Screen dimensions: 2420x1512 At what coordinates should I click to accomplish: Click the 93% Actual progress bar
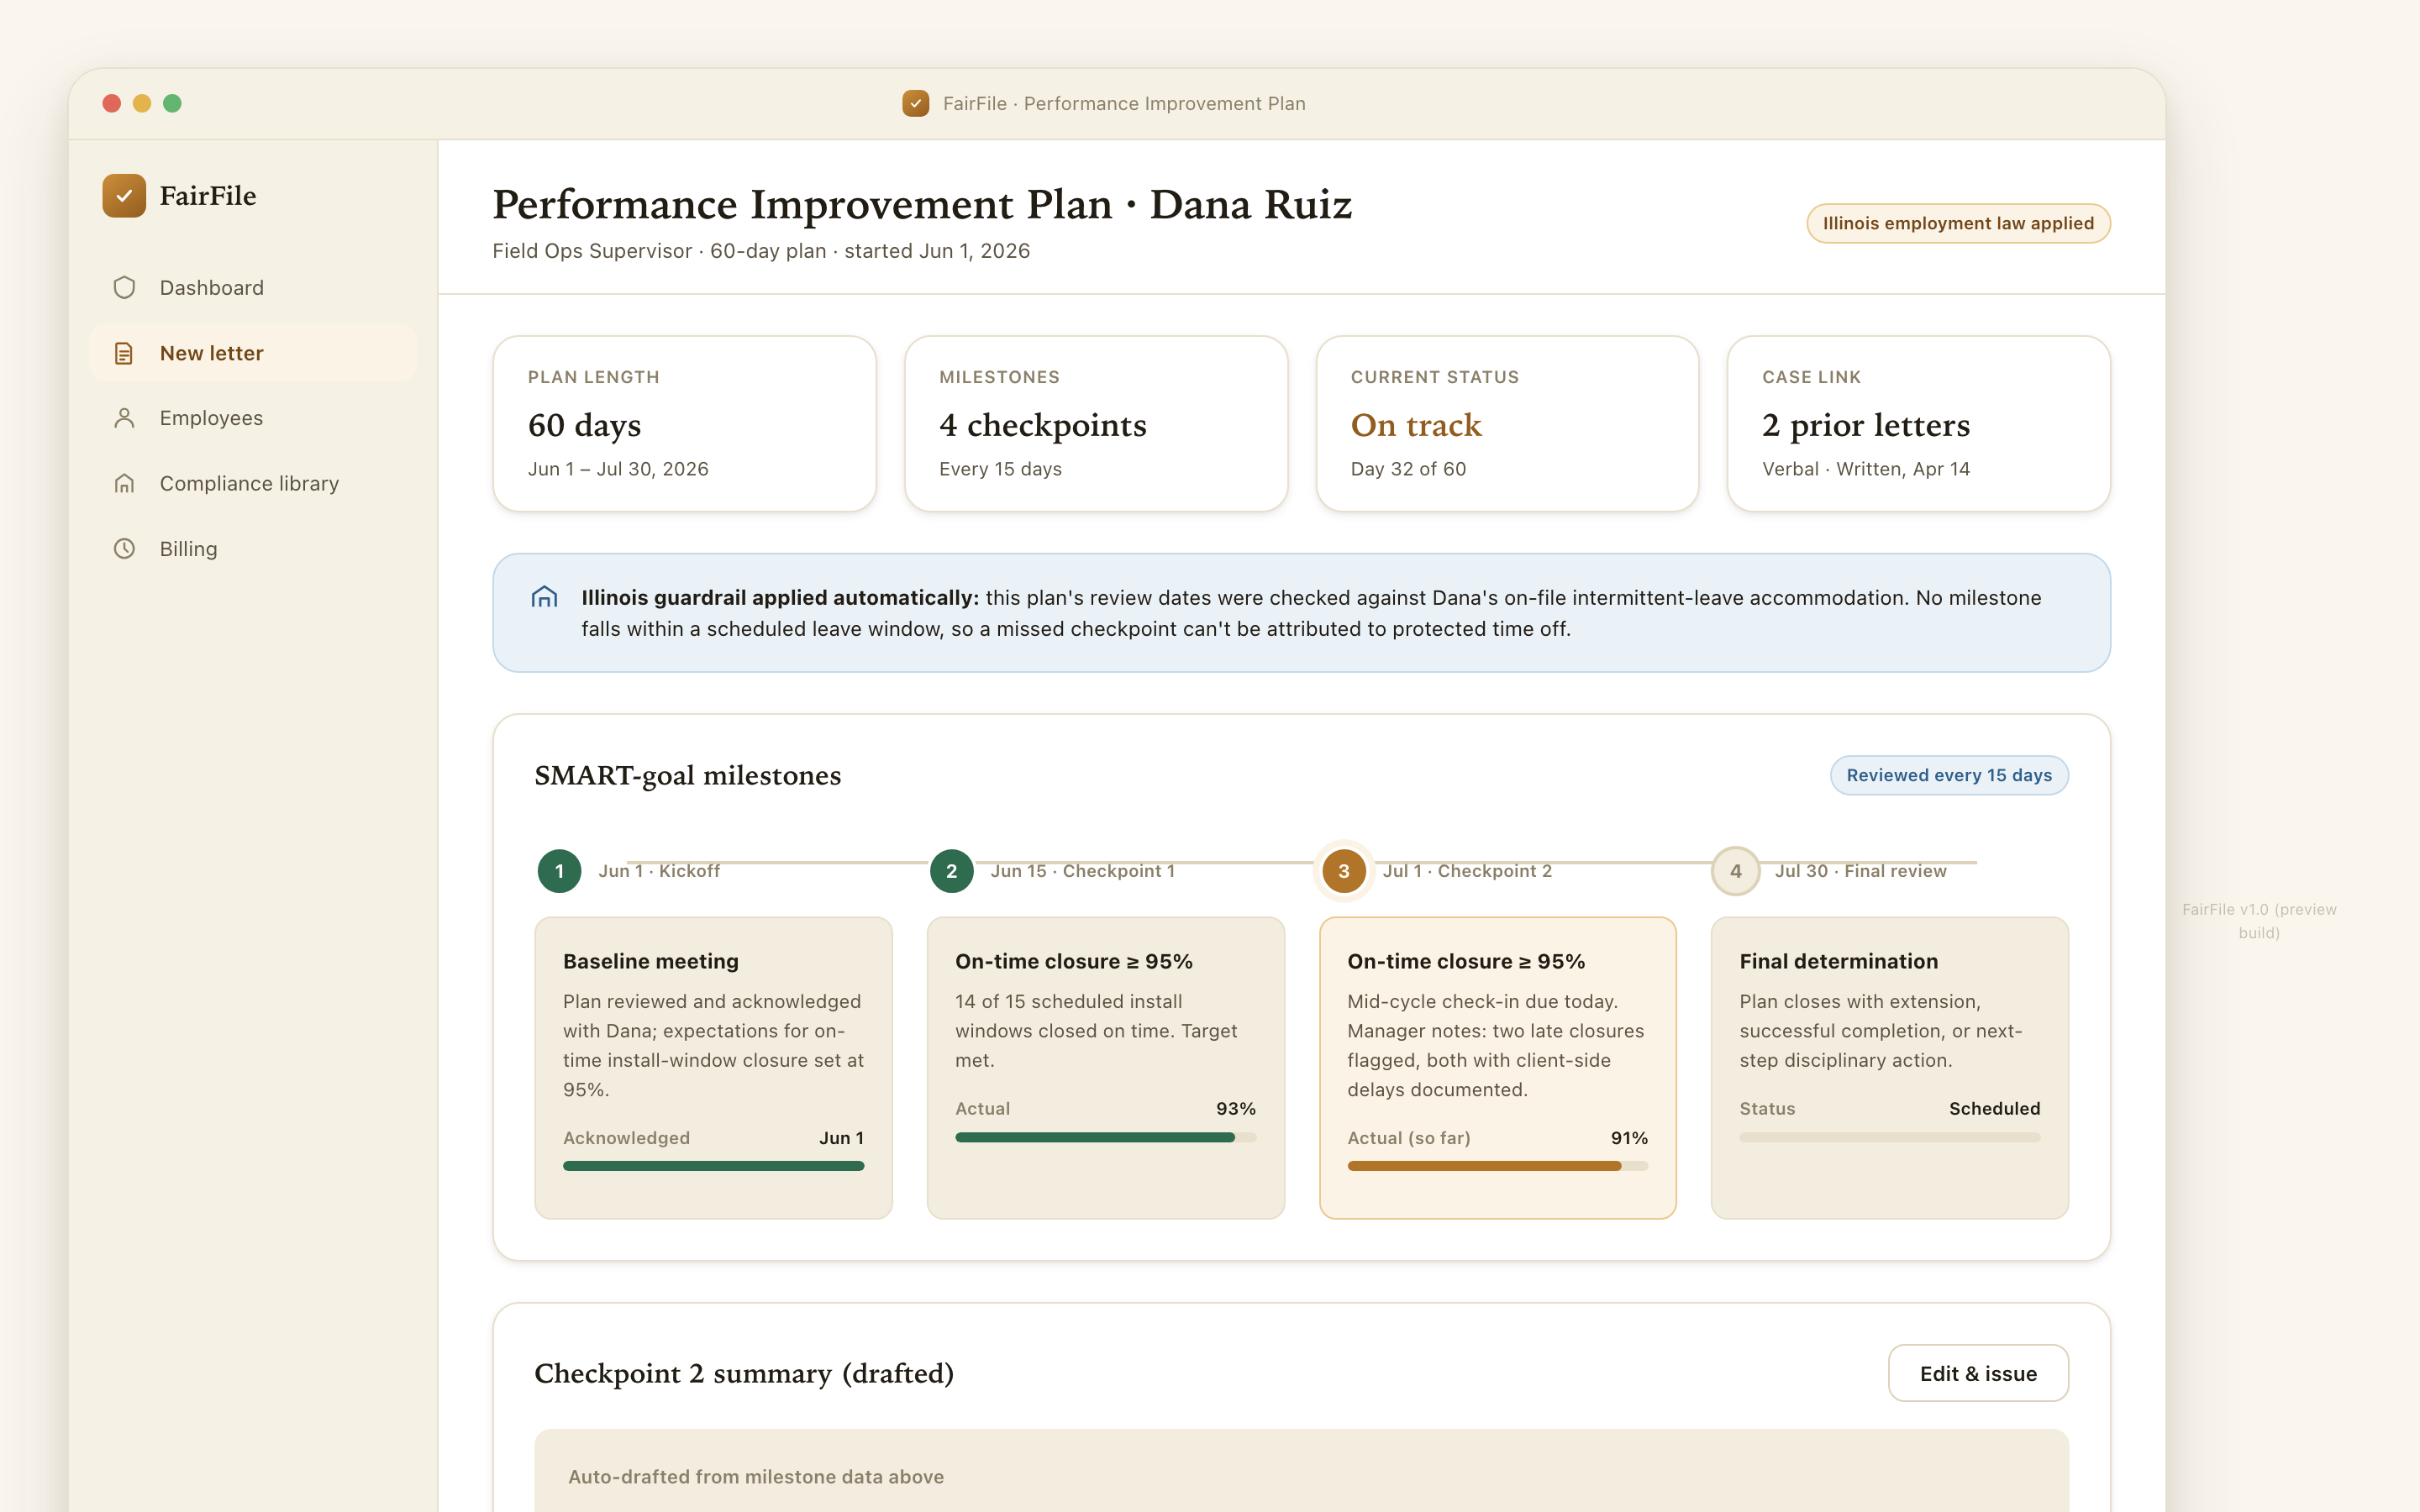pyautogui.click(x=1105, y=1137)
